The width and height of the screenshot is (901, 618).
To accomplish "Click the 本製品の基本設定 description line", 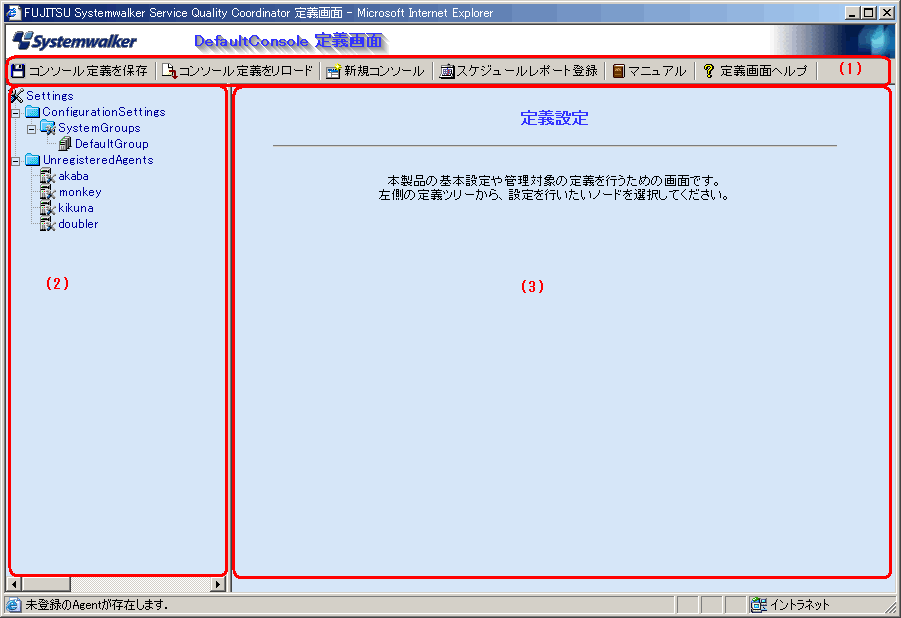I will click(x=554, y=181).
